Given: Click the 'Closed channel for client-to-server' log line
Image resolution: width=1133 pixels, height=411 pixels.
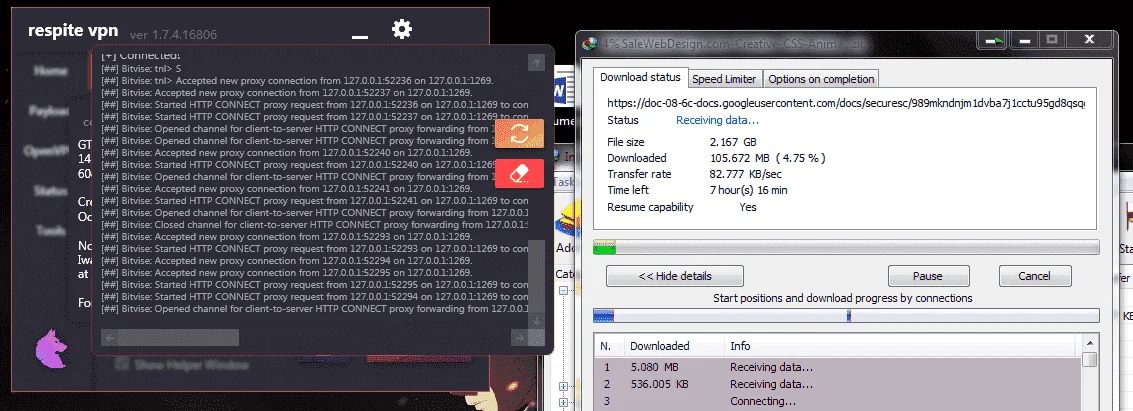Looking at the screenshot, I should (315, 225).
